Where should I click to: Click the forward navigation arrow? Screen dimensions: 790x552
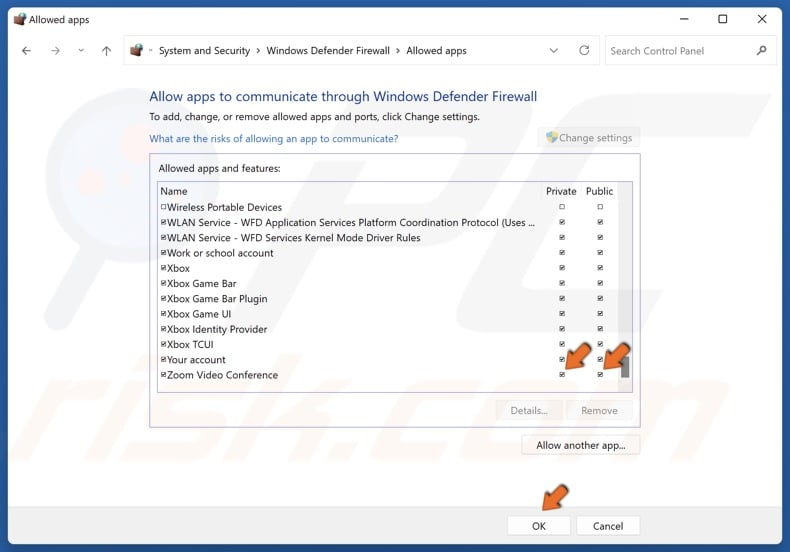pos(55,51)
